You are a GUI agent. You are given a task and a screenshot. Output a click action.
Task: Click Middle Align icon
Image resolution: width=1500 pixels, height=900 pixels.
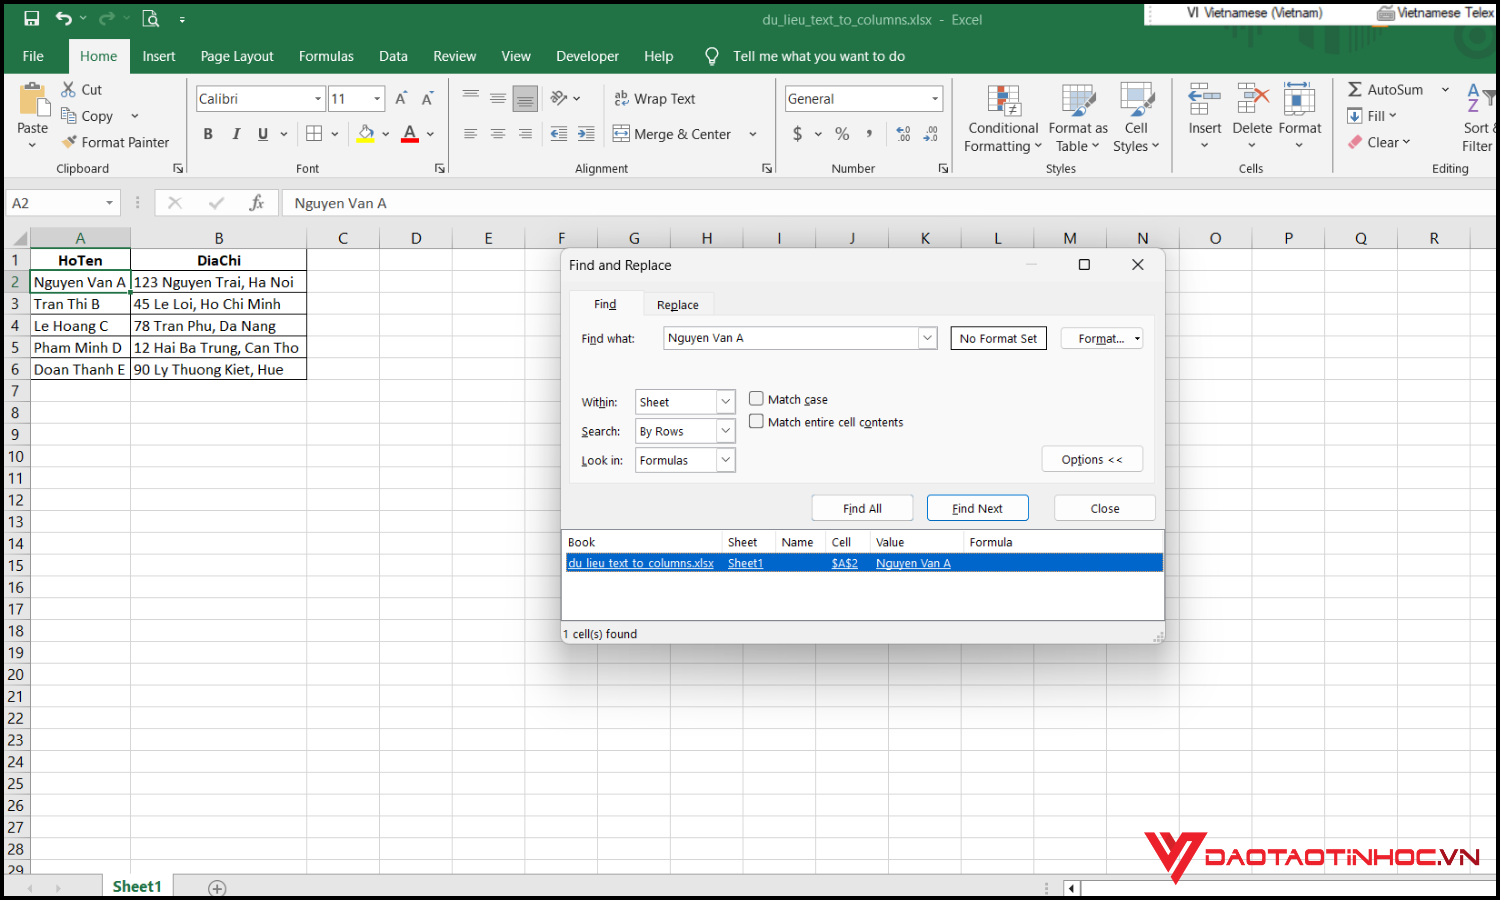click(498, 98)
